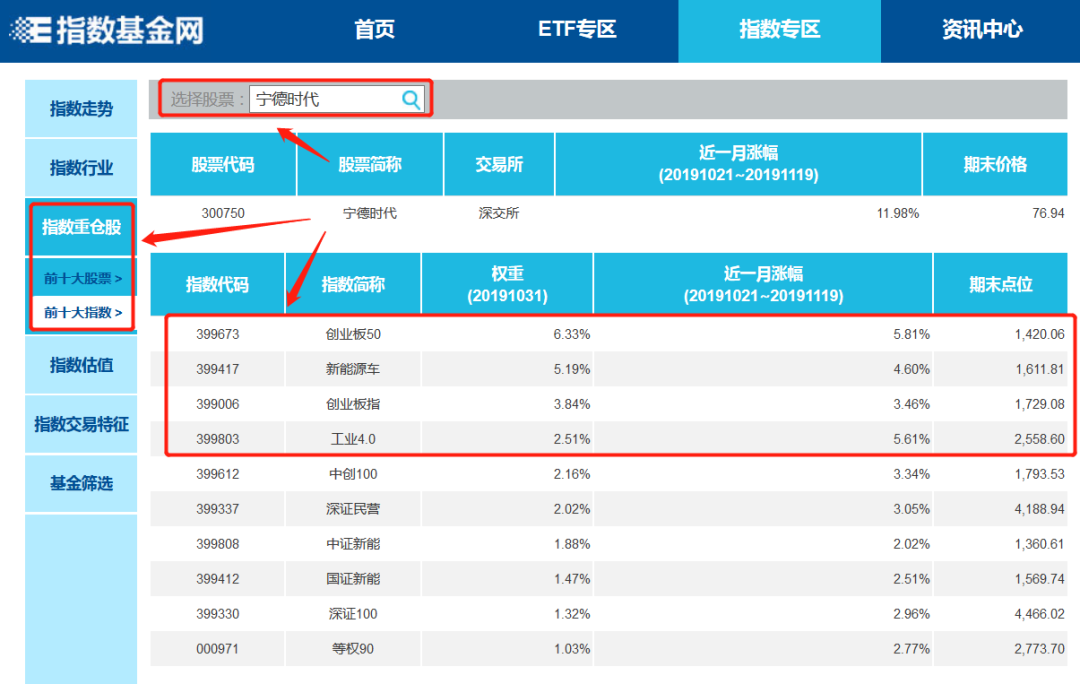This screenshot has height=684, width=1080.
Task: Select 基金筛选 in sidebar
Action: 81,484
